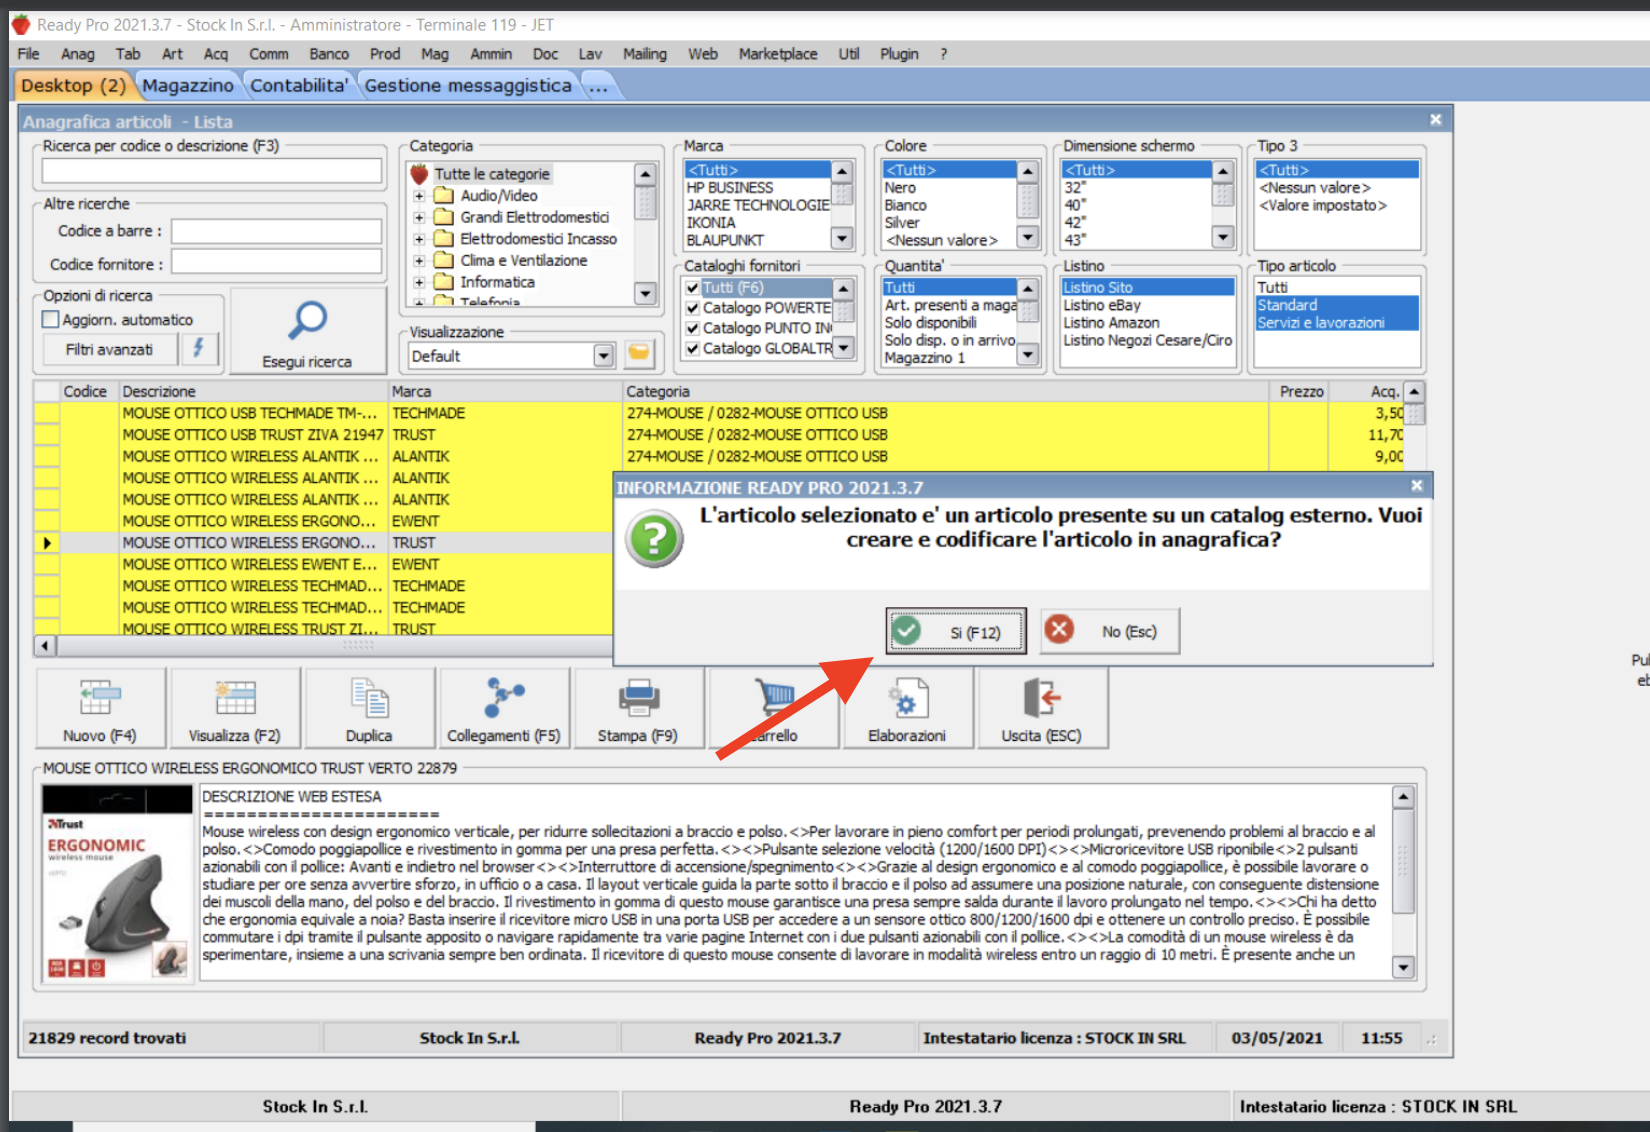1650x1132 pixels.
Task: Click the Colore list down arrow
Action: [x=1027, y=236]
